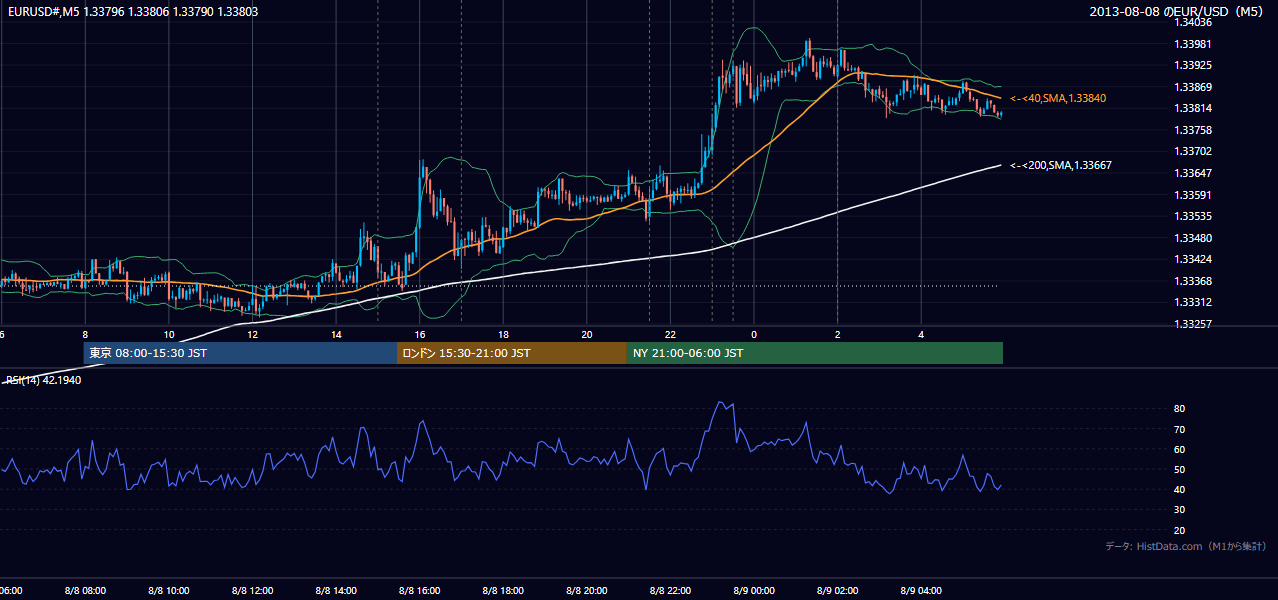This screenshot has width=1278, height=600.
Task: Click price axis value 1.33869
Action: 1192,87
